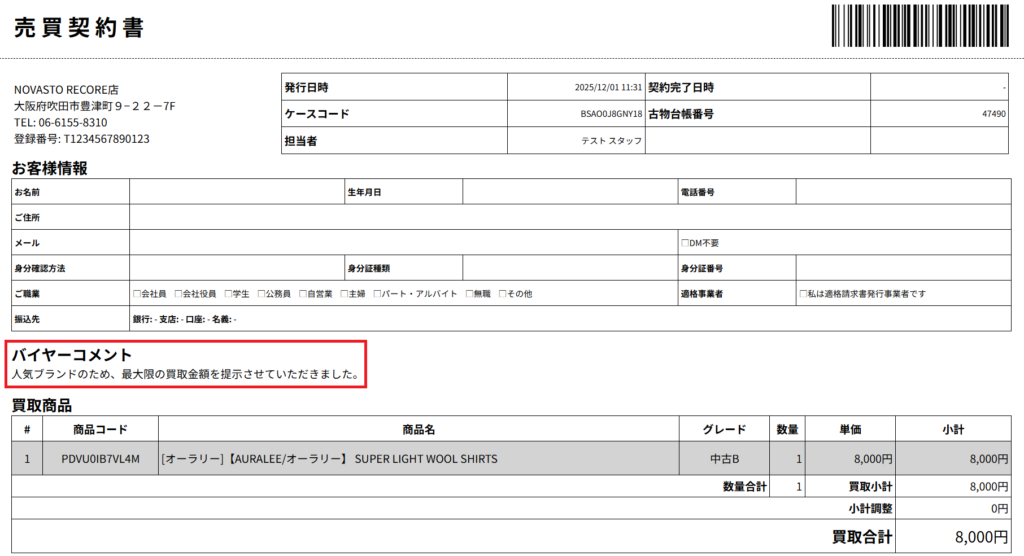
Task: Select the 会社役員 checkbox
Action: [x=179, y=294]
